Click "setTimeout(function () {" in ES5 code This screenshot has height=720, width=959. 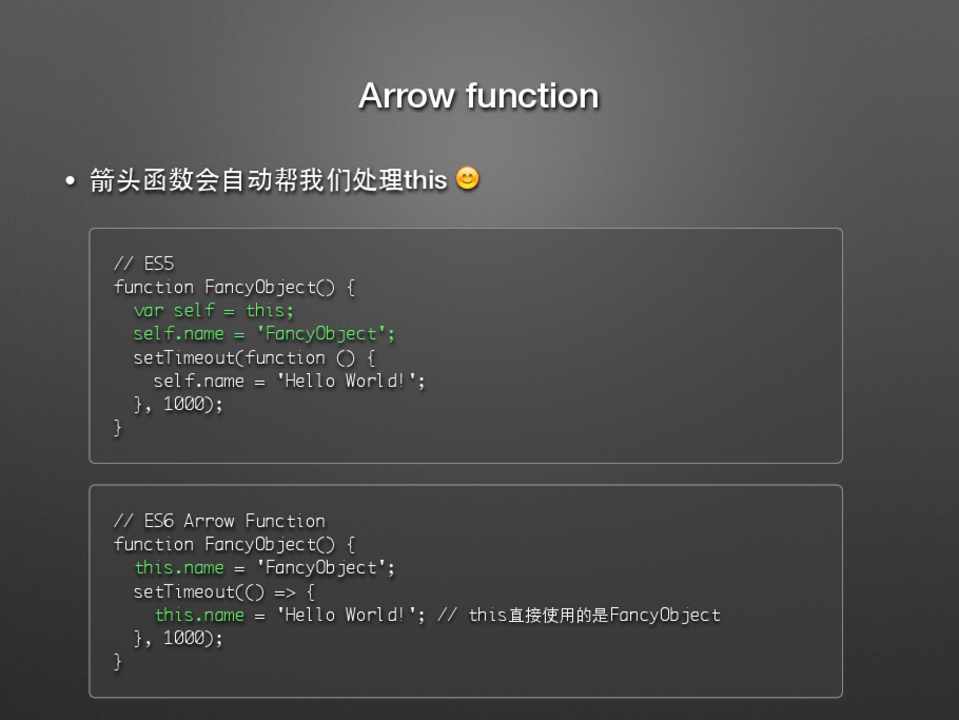253,357
